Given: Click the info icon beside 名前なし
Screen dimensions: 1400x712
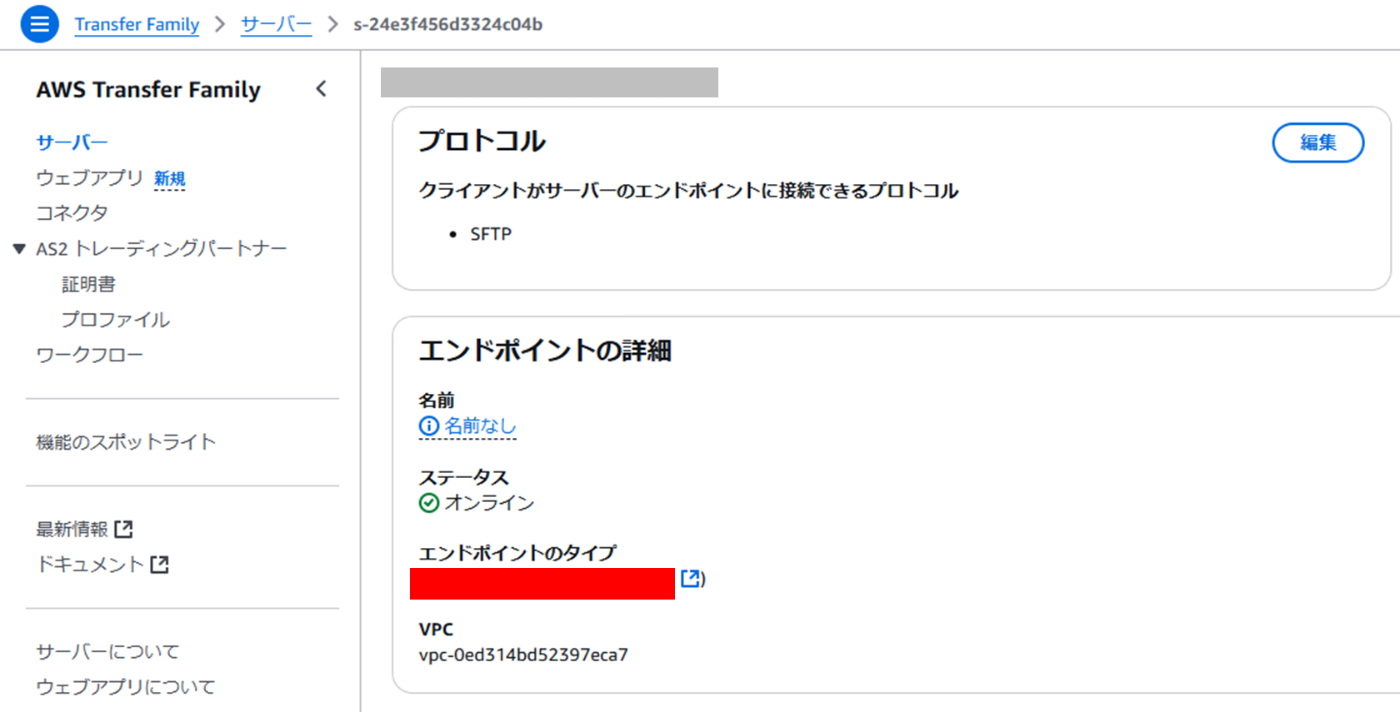Looking at the screenshot, I should pyautogui.click(x=429, y=426).
